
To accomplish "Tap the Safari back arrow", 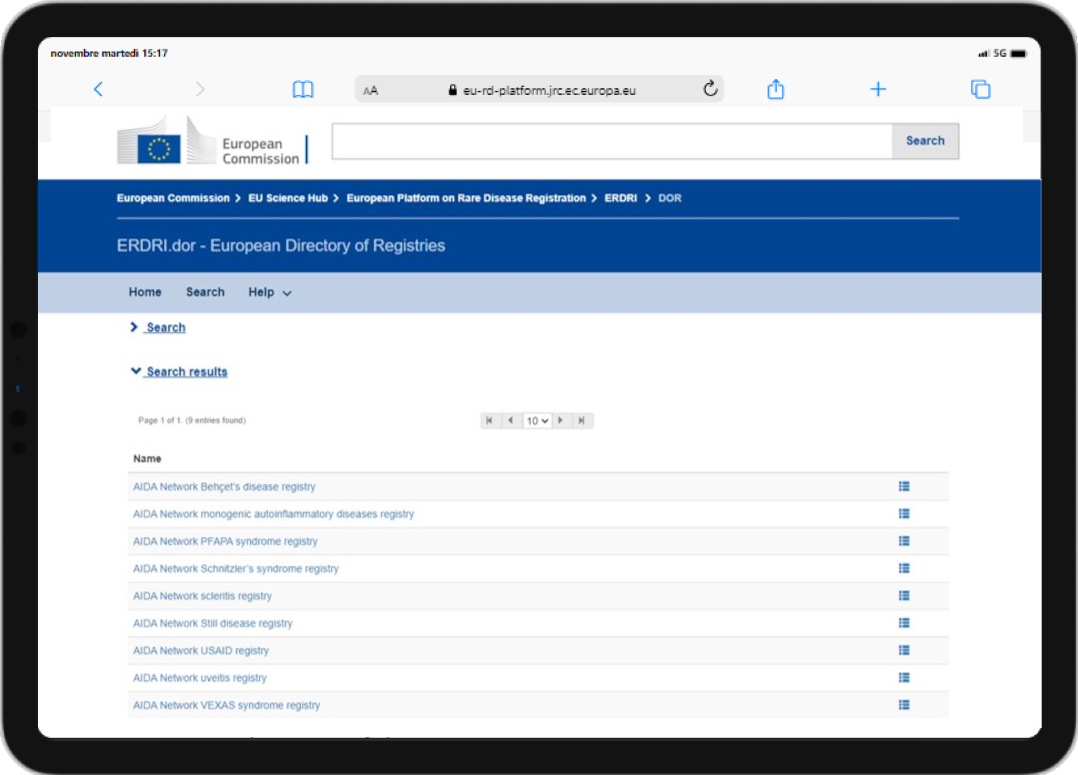I will tap(98, 89).
